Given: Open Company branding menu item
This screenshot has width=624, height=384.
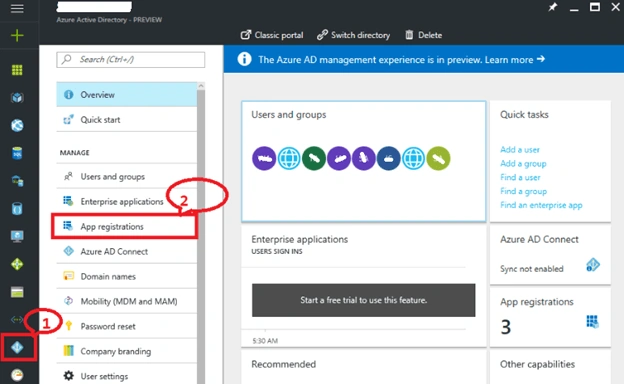Looking at the screenshot, I should click(127, 351).
